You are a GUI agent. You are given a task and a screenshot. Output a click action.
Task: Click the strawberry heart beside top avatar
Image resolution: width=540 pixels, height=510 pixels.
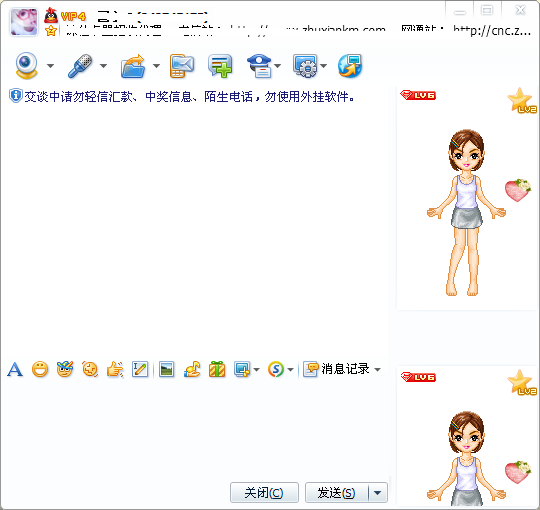tap(518, 190)
